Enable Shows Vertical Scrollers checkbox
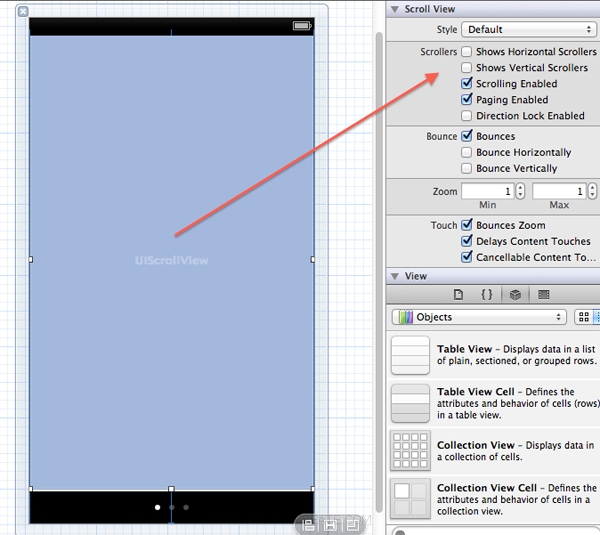 pos(466,67)
